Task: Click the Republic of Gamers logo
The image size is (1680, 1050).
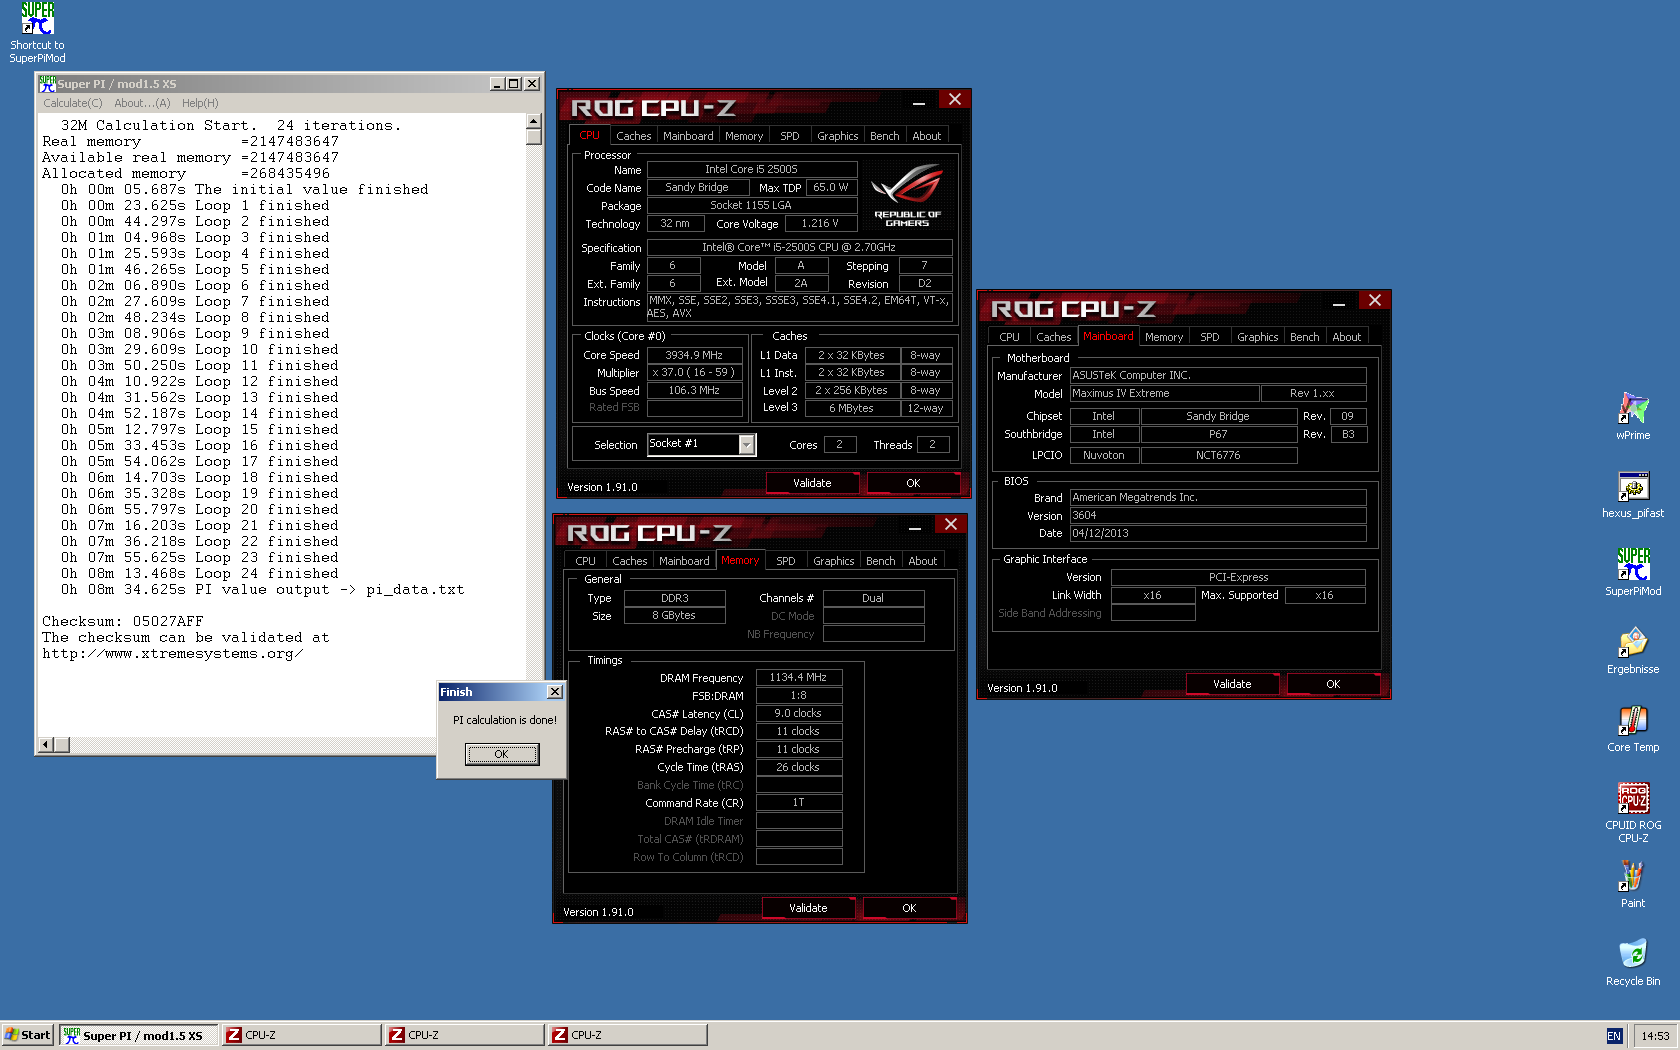Action: 907,196
